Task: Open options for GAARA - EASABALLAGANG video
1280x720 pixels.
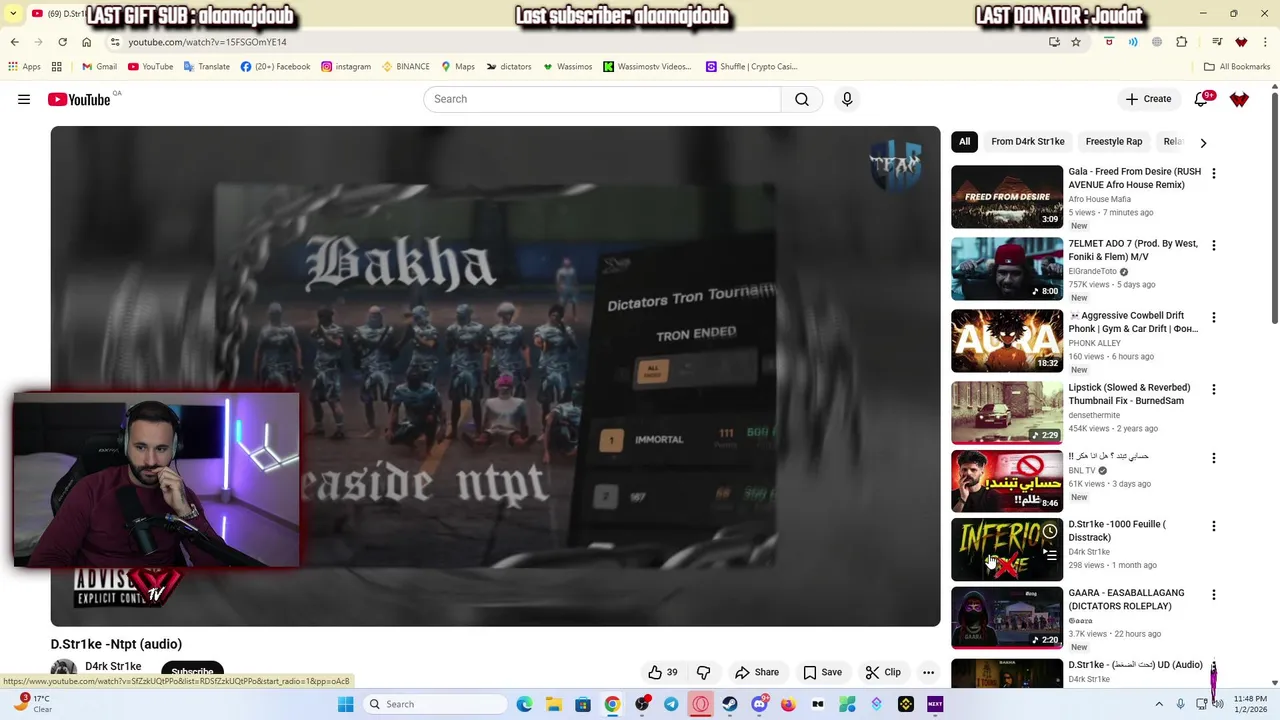Action: 1214,594
